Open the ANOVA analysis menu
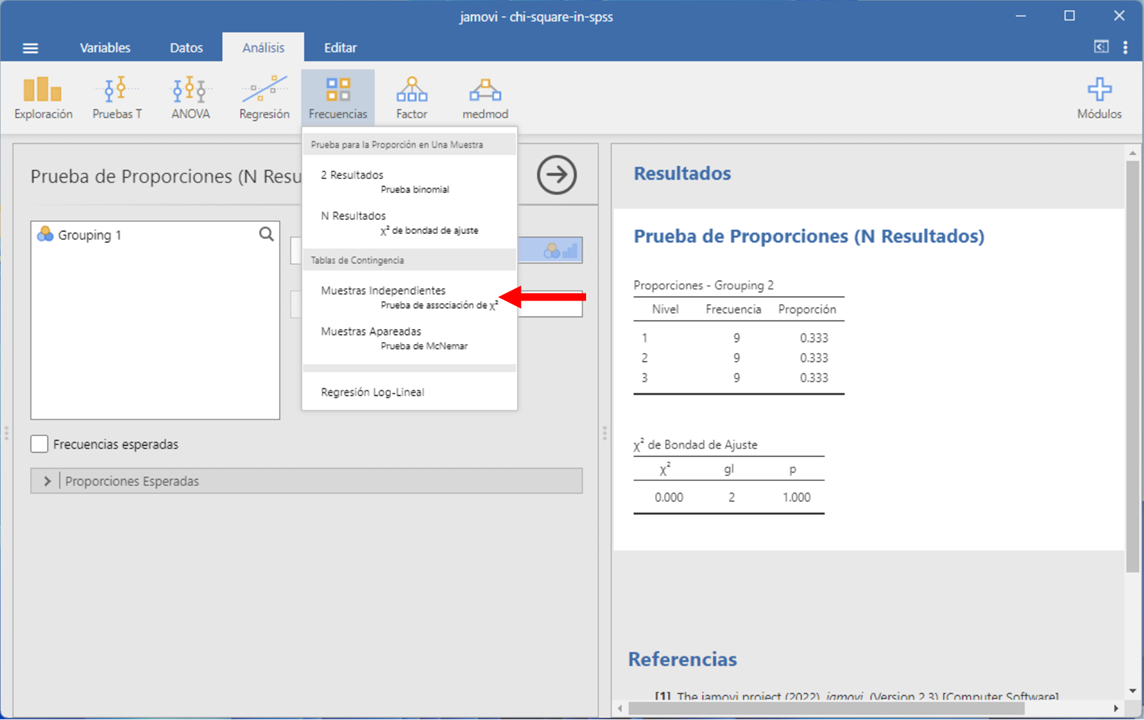 (190, 98)
